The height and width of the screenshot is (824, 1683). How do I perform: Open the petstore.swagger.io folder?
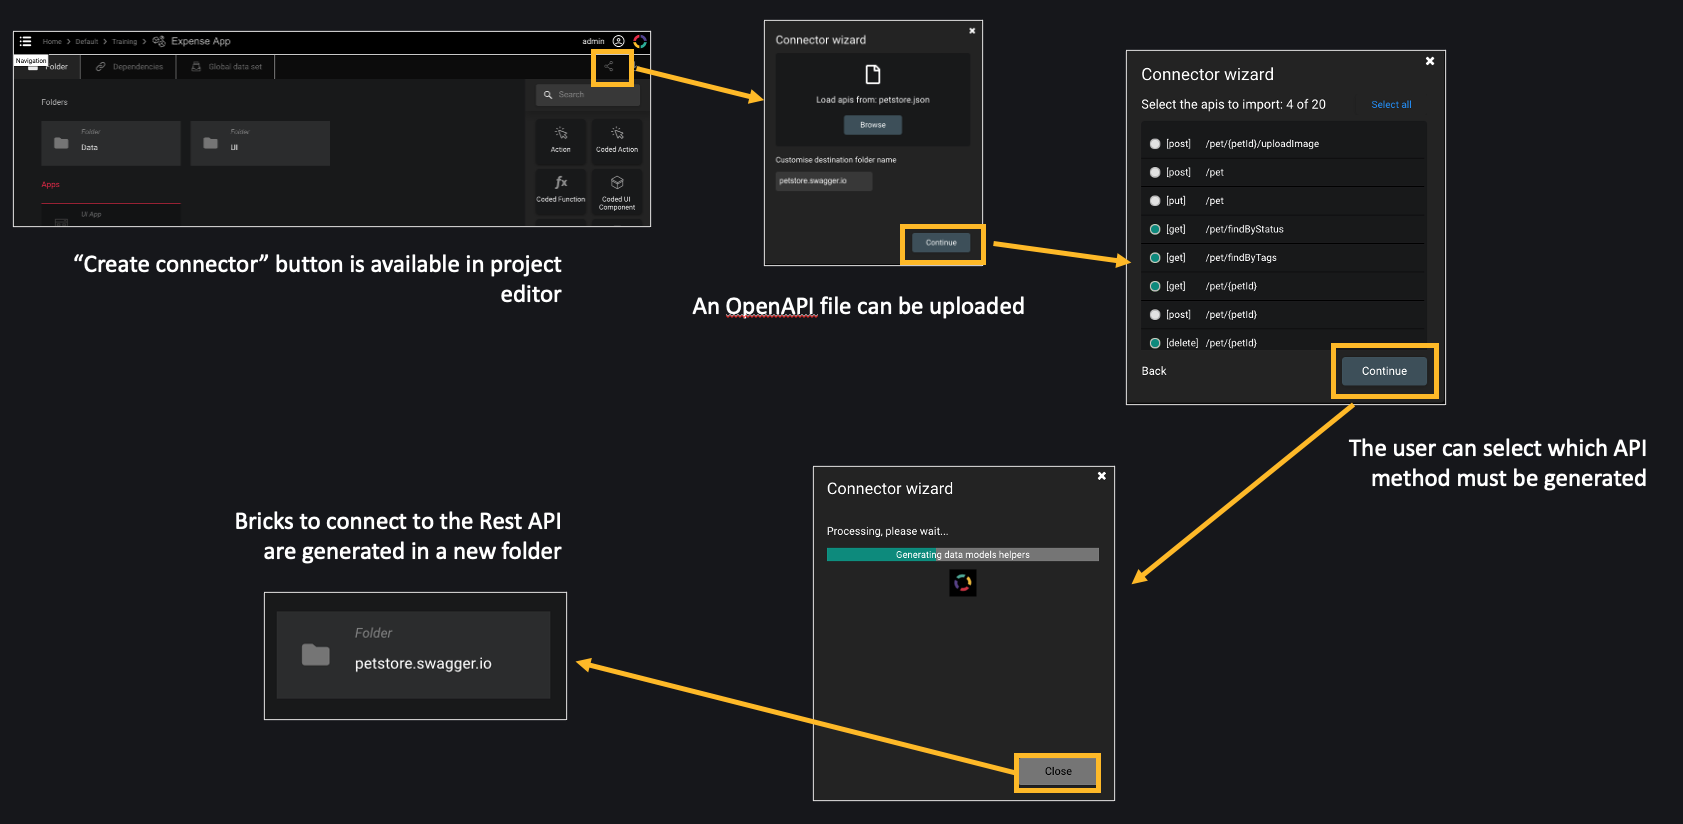point(413,655)
